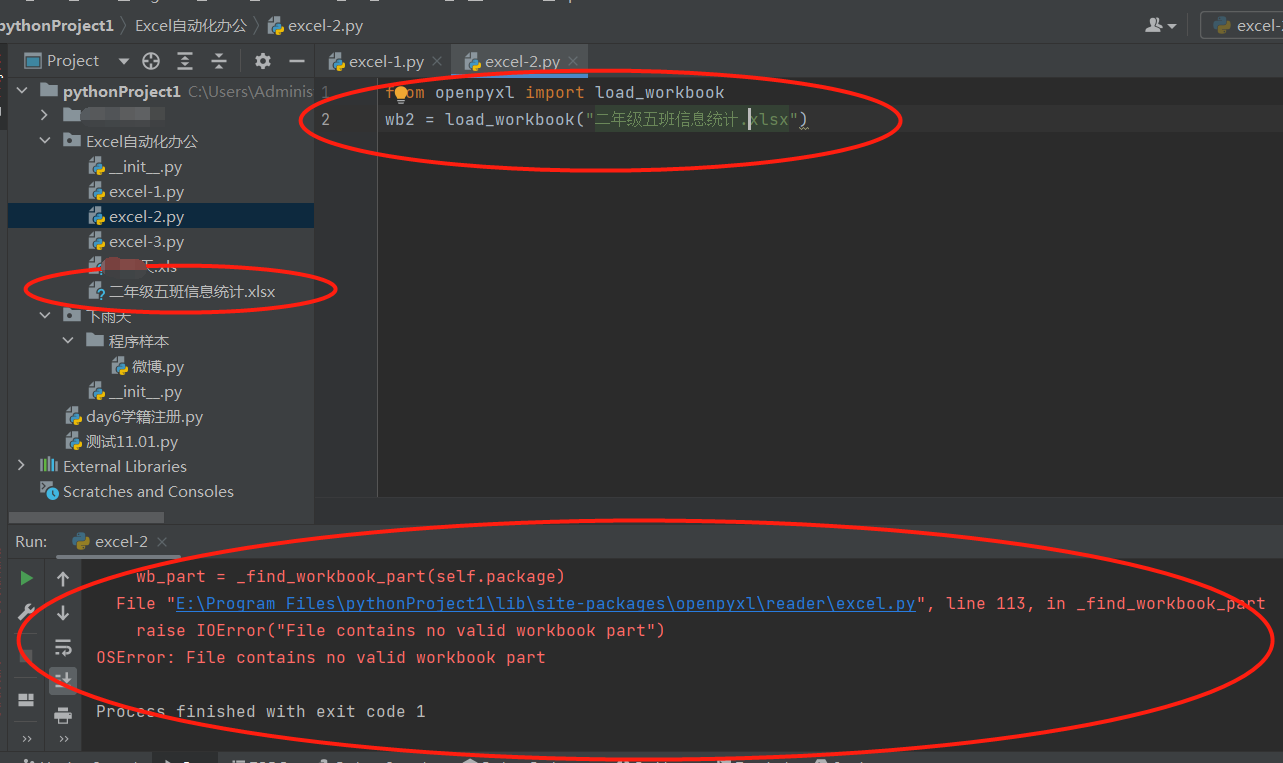This screenshot has height=763, width=1283.
Task: Click the Expand All icon in Project toolbar
Action: coord(185,61)
